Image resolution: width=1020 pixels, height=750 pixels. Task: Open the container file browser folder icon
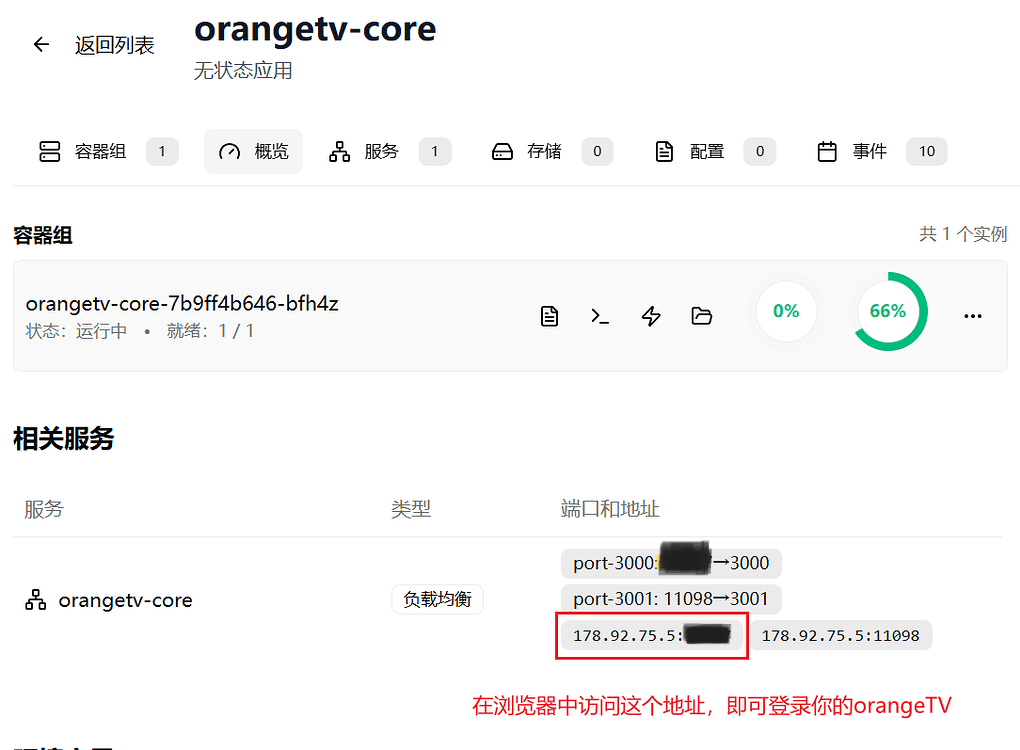(701, 315)
